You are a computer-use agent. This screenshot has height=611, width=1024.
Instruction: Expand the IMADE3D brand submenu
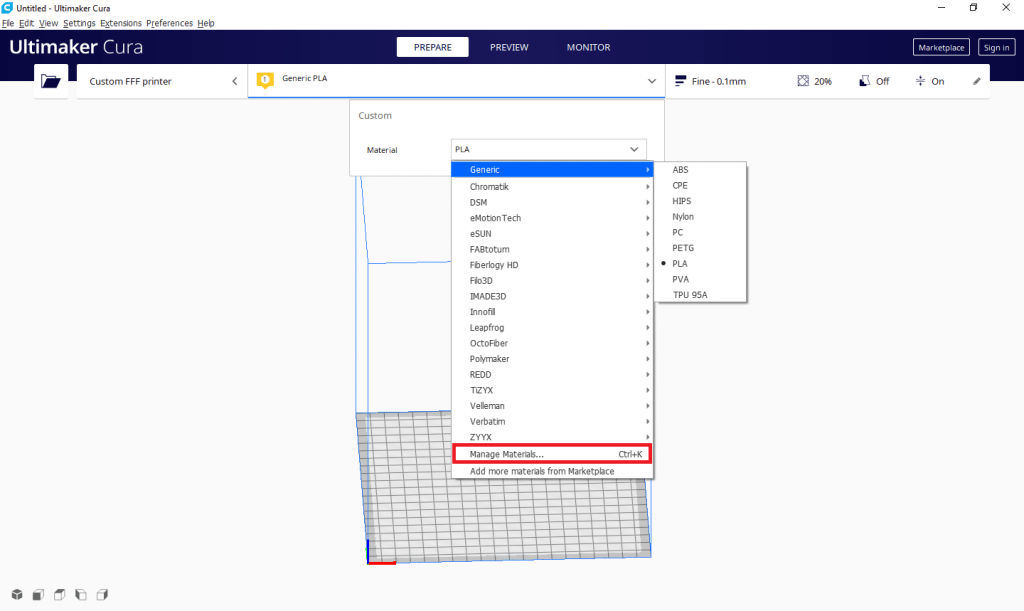pyautogui.click(x=552, y=296)
